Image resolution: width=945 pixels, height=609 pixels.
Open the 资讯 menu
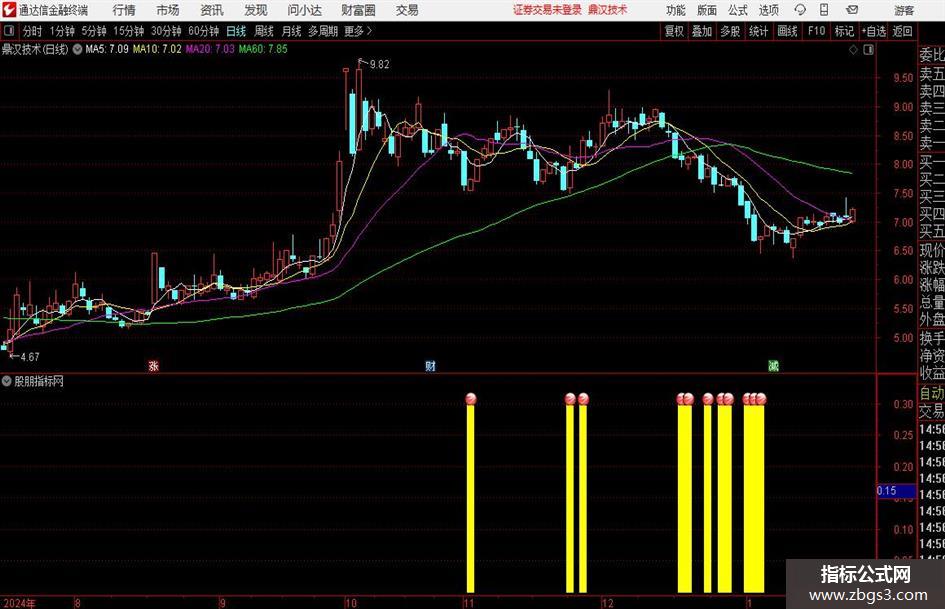(212, 10)
